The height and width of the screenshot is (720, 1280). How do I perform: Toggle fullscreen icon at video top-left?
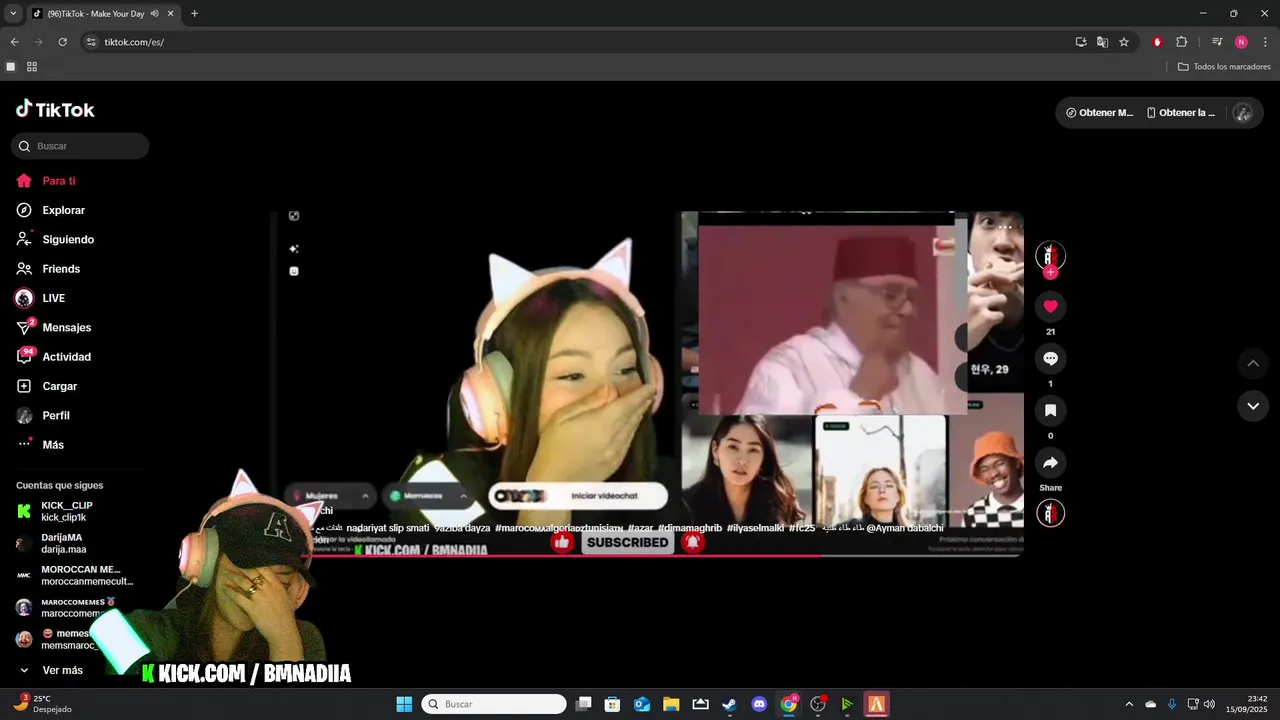coord(294,216)
